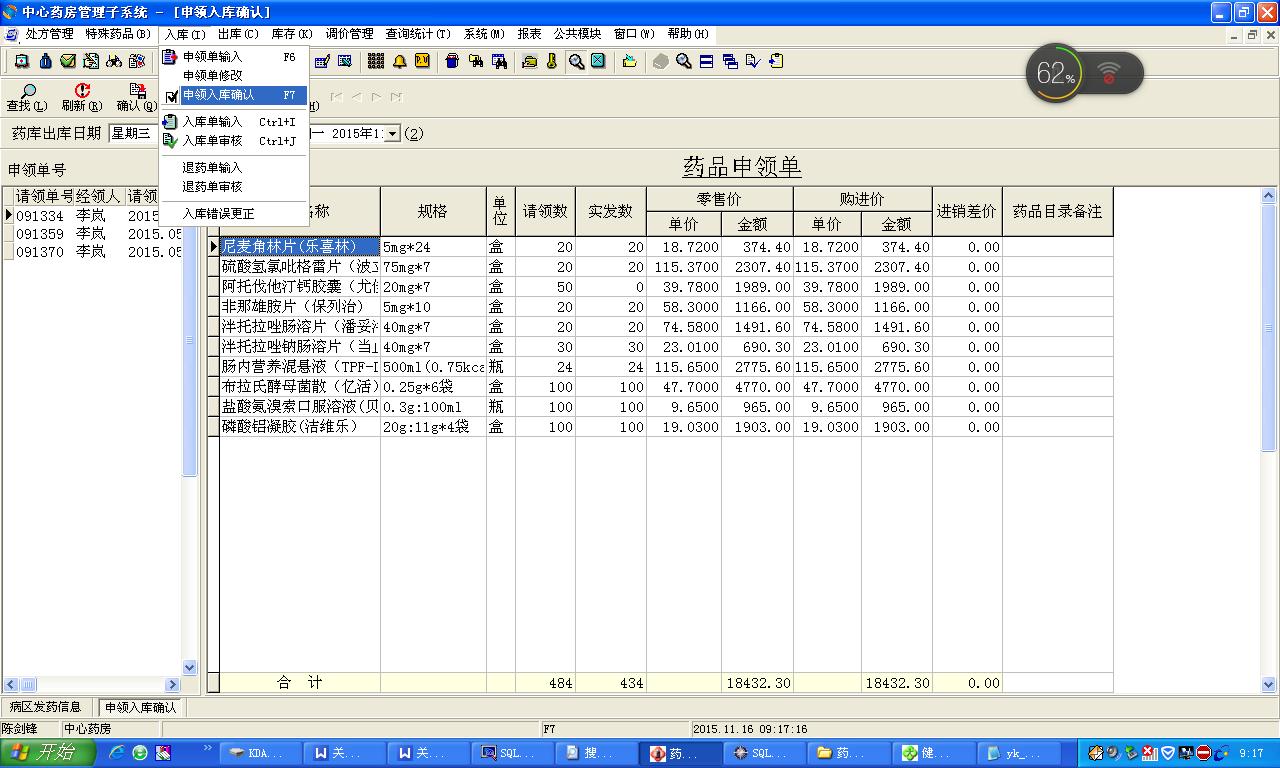Screen dimensions: 1280x768
Task: Click the 实发数 column header
Action: click(x=611, y=211)
